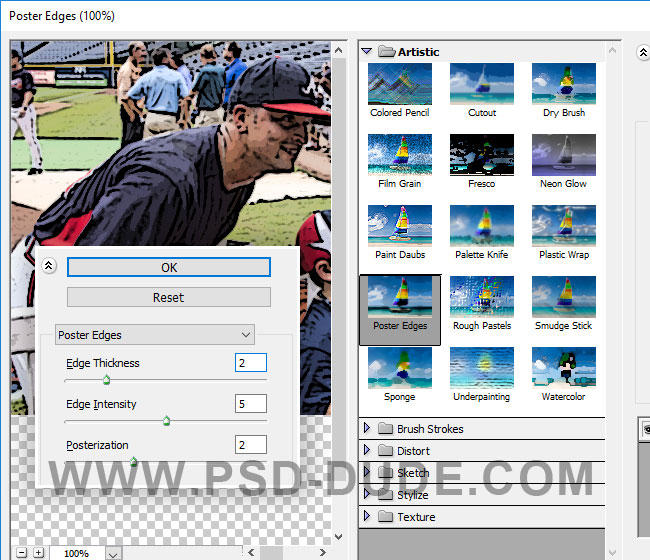650x560 pixels.
Task: Choose the Dry Brush filter
Action: pos(564,84)
